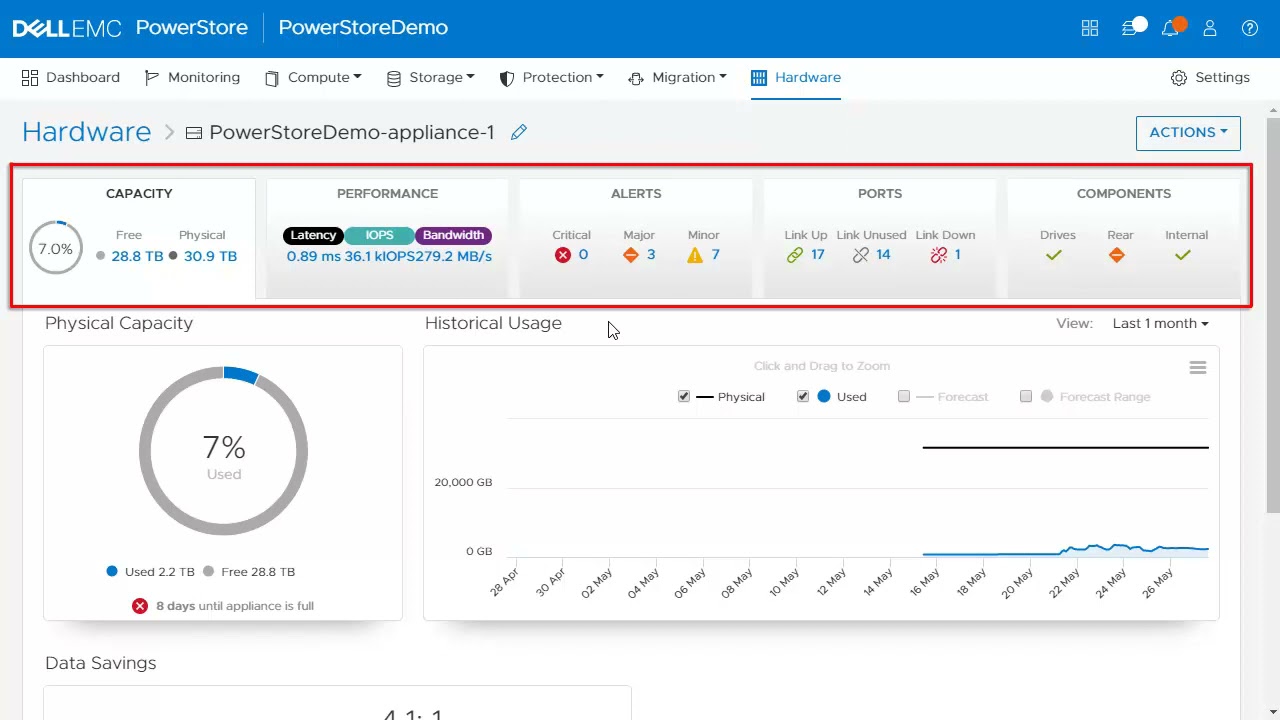
Task: Click the Link Down red chain icon
Action: pos(938,255)
